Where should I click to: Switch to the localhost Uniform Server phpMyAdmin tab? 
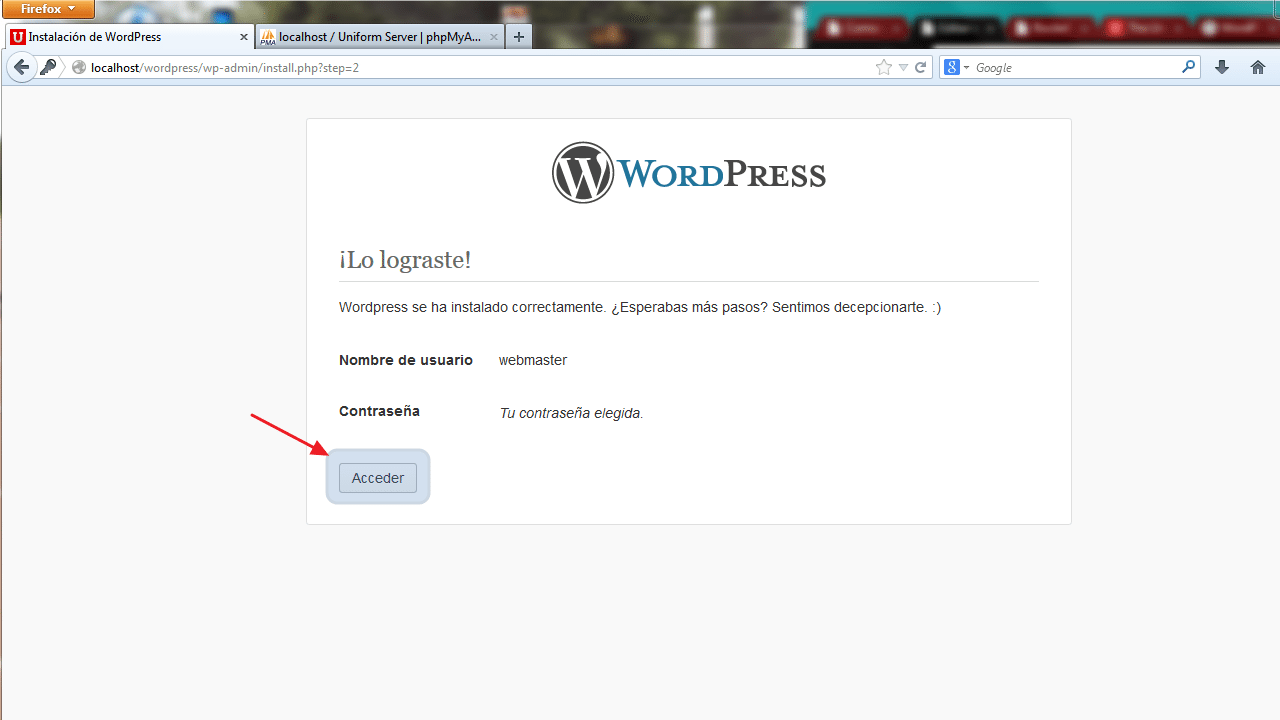[x=380, y=37]
